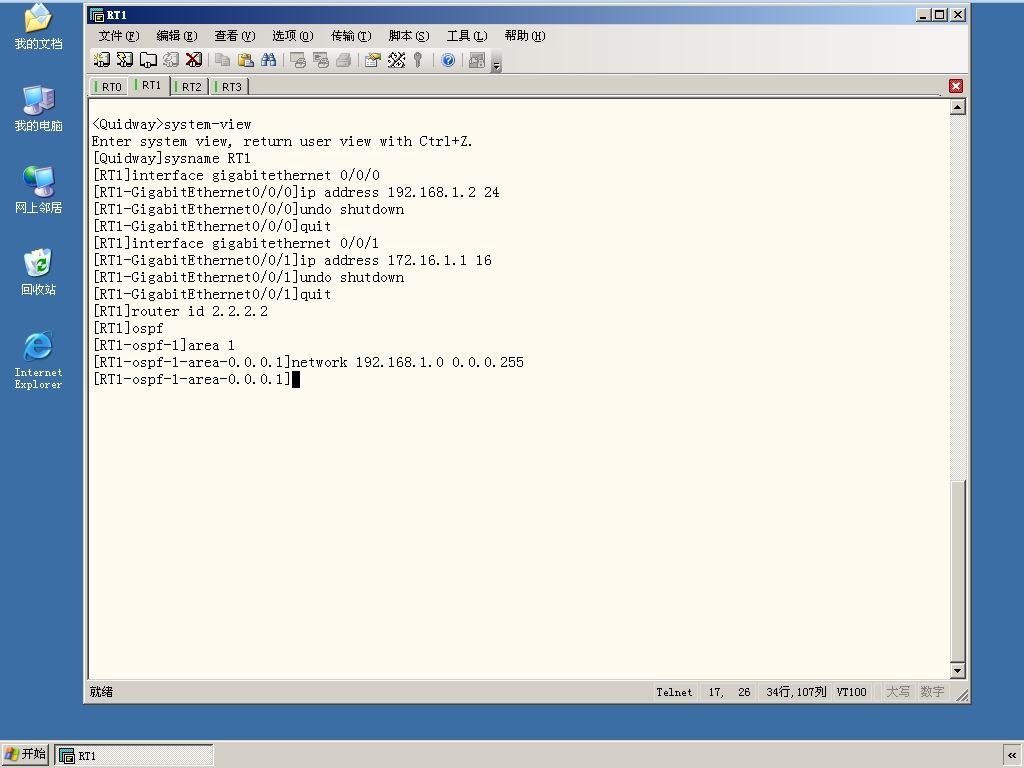Click the 开始 Start button
1024x768 pixels.
25,755
